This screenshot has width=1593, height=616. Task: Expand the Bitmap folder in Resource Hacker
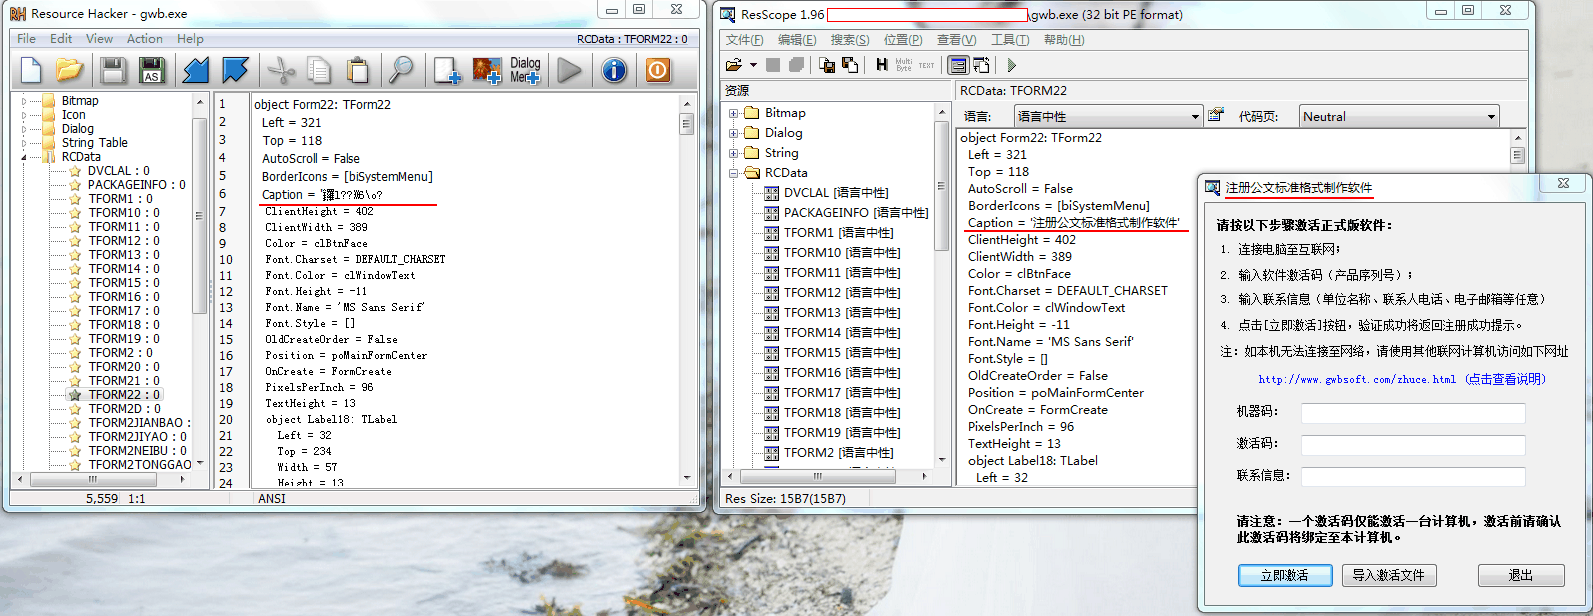[x=24, y=101]
